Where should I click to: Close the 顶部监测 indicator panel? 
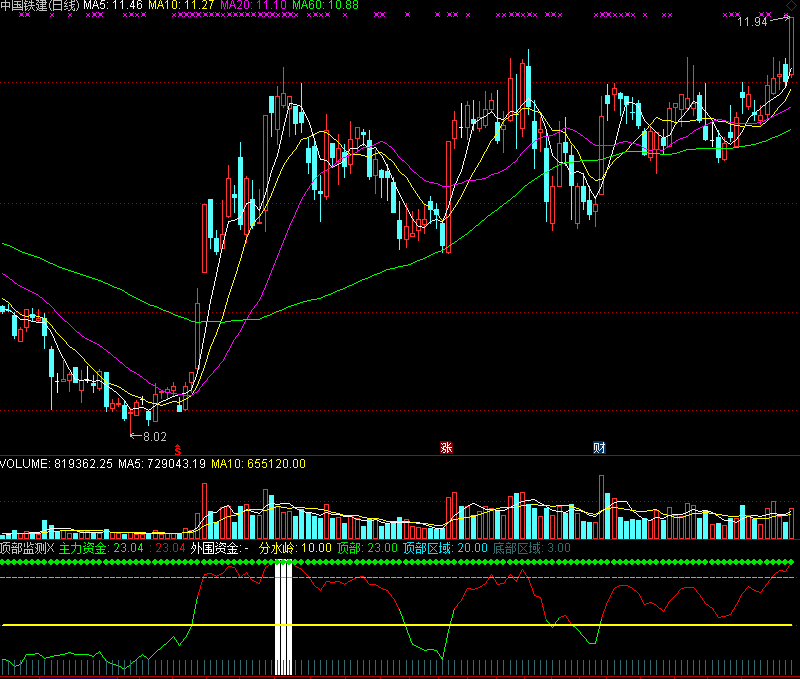(50, 548)
